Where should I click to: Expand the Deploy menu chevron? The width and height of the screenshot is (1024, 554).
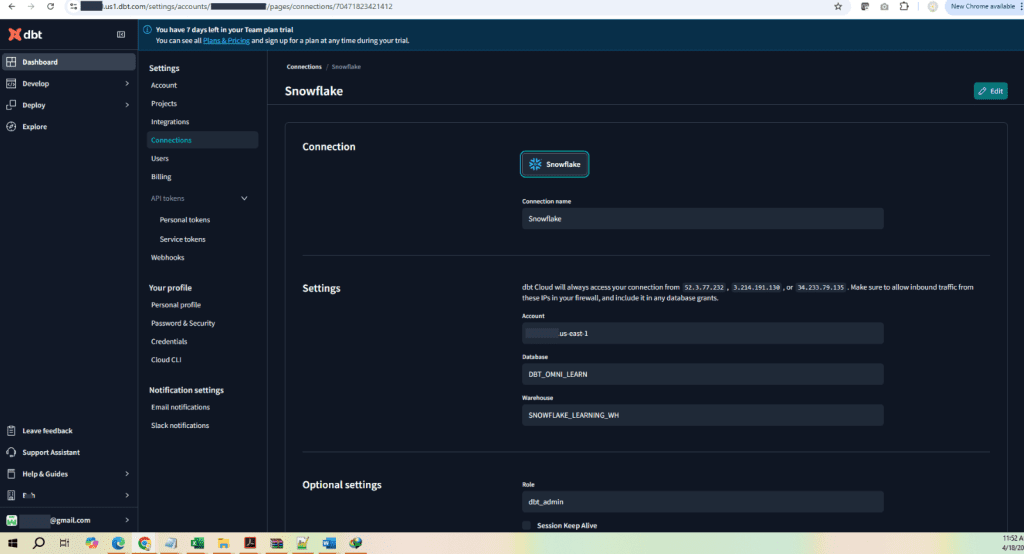[127, 105]
